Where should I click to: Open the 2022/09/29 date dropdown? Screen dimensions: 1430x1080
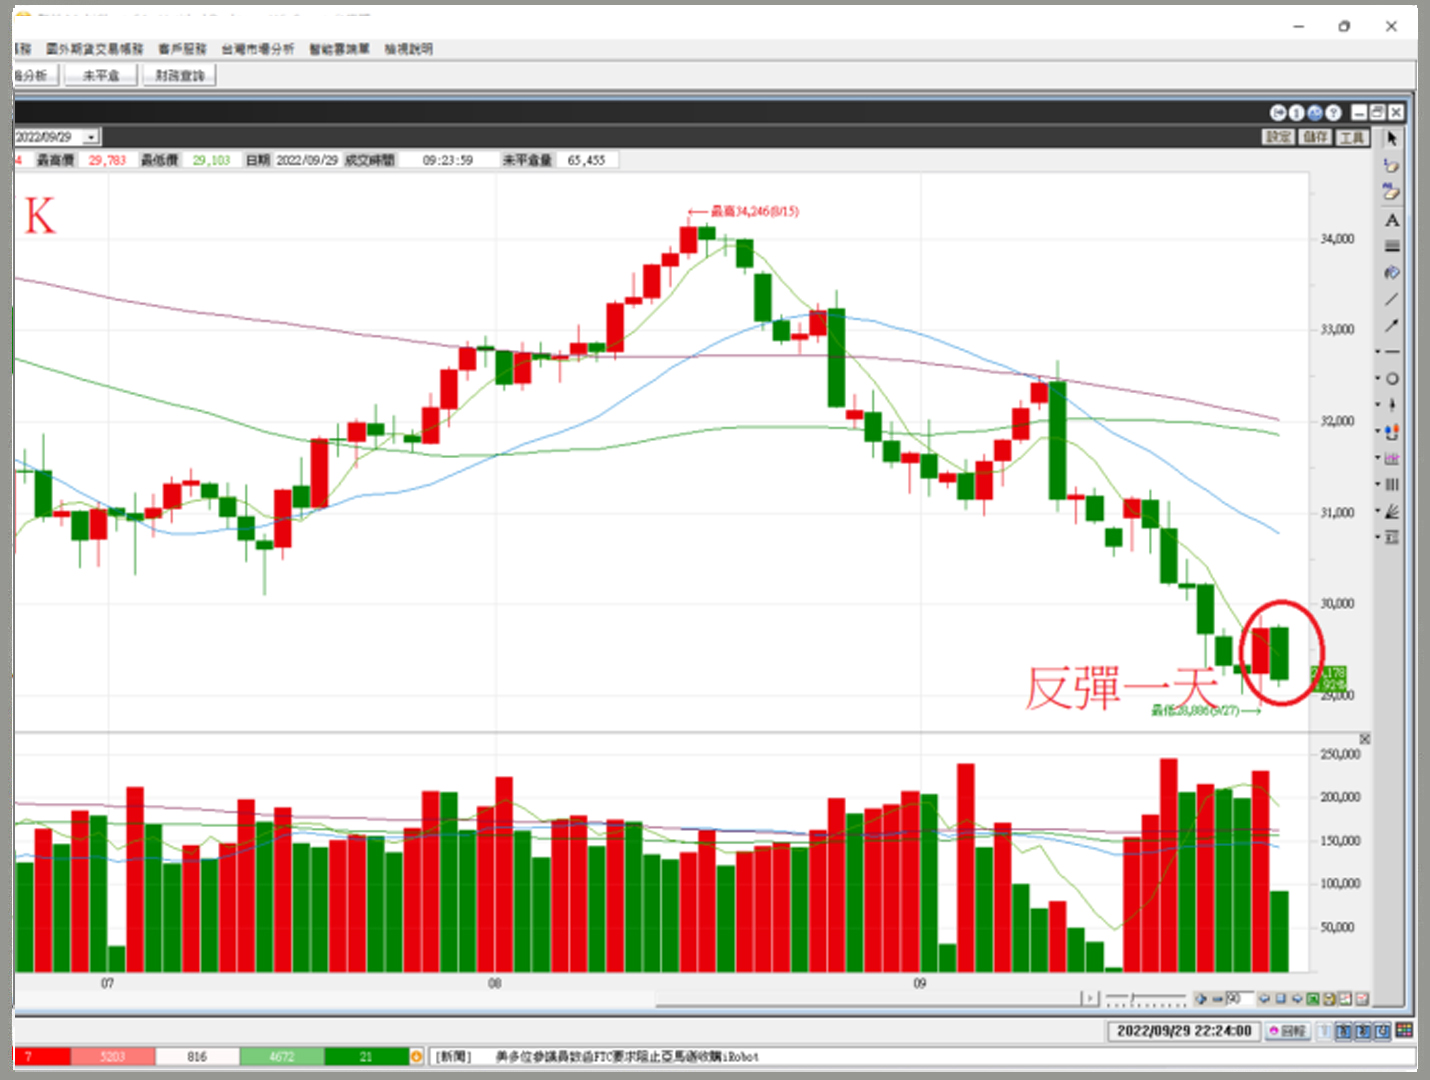91,137
